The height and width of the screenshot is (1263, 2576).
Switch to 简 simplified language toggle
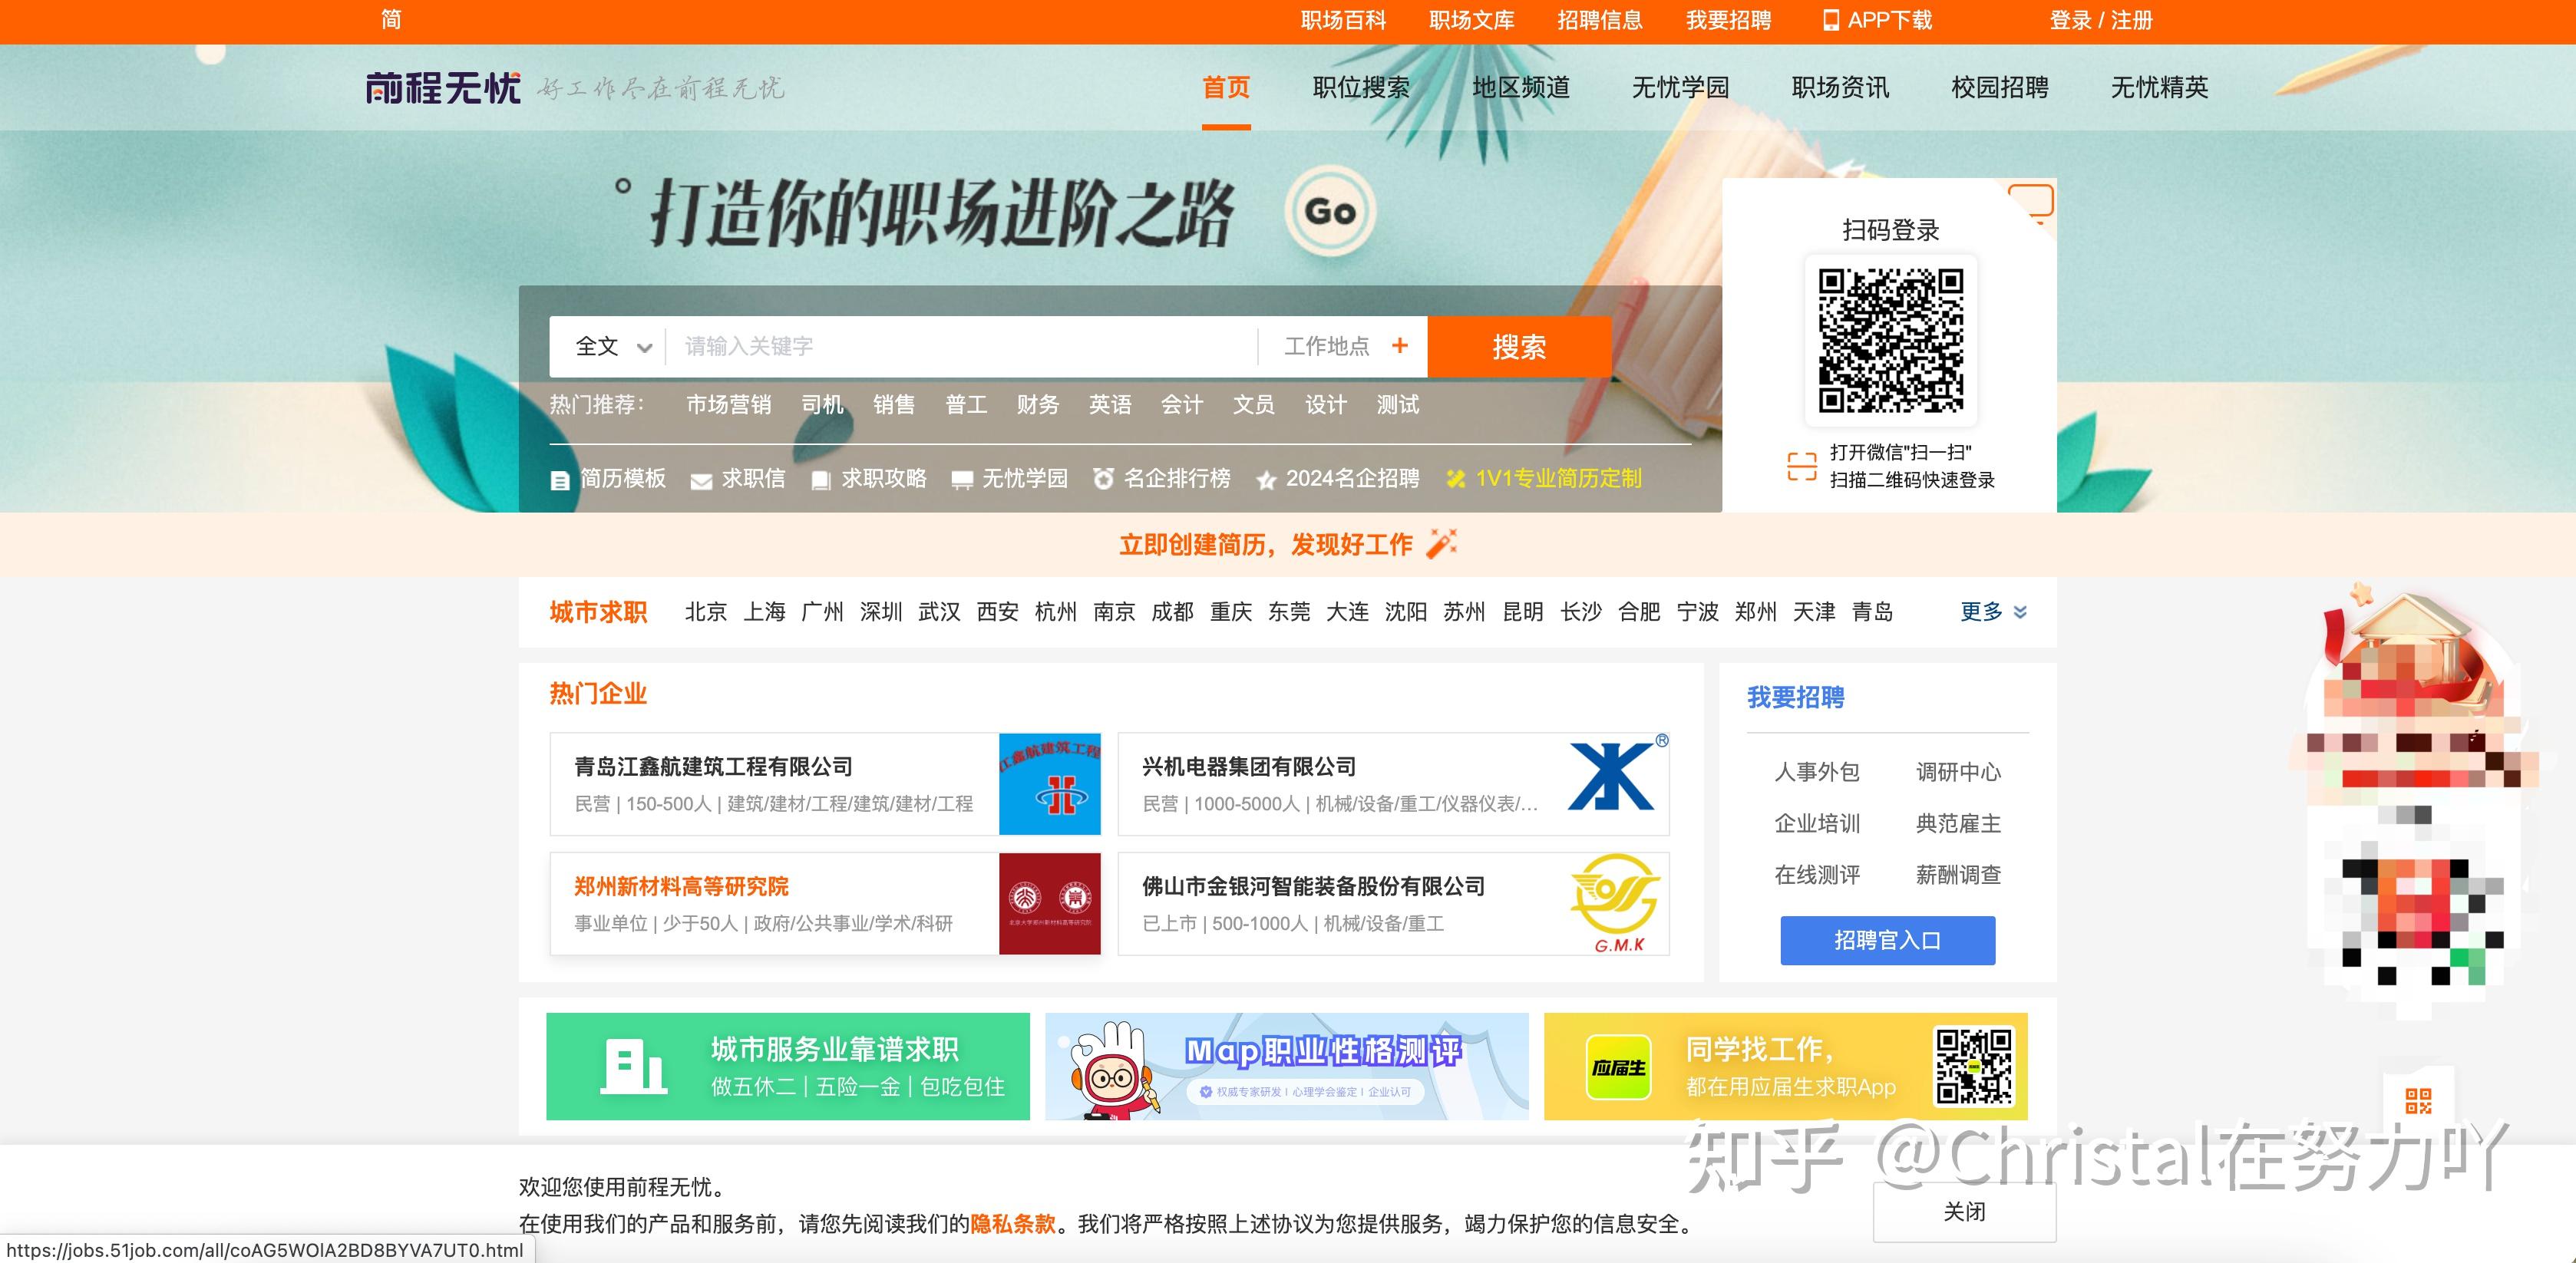[x=391, y=19]
